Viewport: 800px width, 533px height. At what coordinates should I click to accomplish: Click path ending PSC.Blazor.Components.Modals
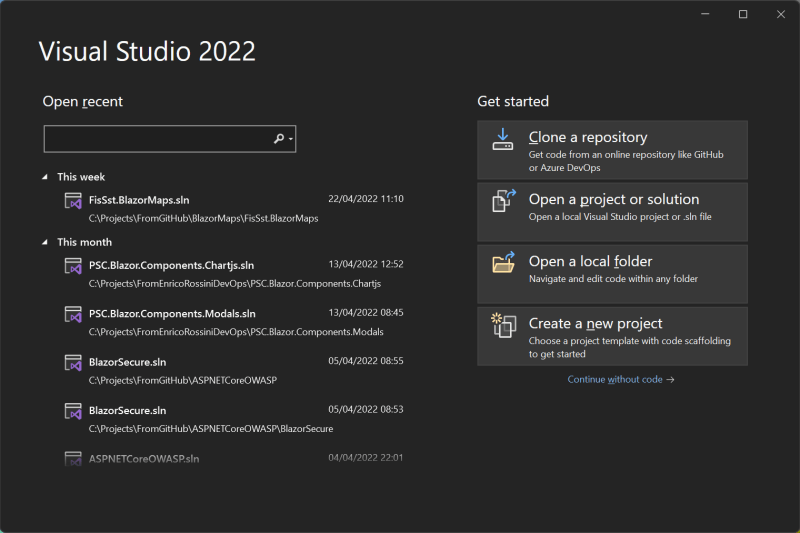tap(236, 332)
